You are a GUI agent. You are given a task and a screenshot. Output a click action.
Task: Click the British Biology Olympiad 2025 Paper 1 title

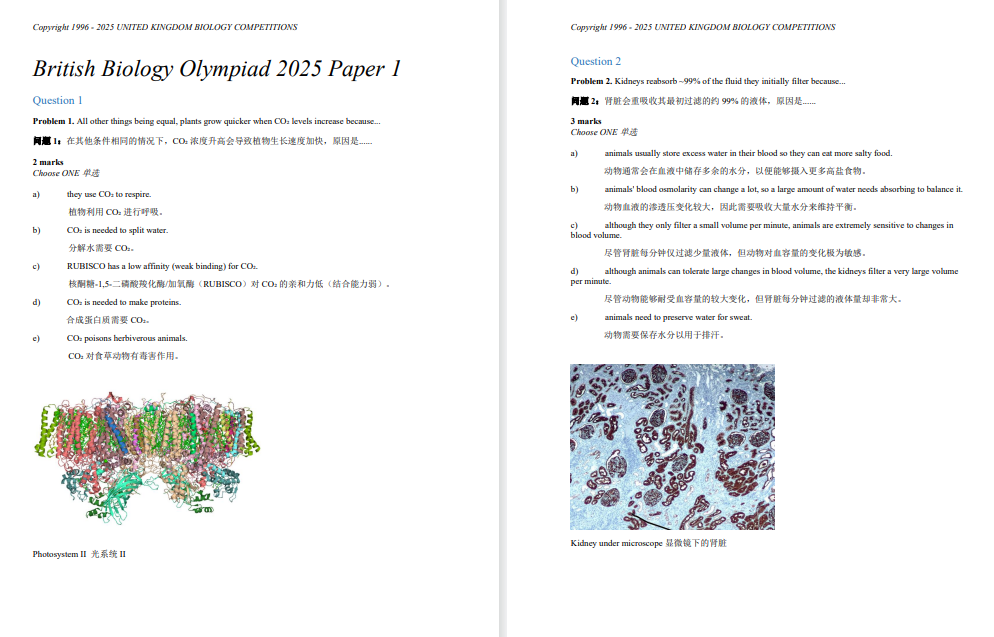point(217,69)
